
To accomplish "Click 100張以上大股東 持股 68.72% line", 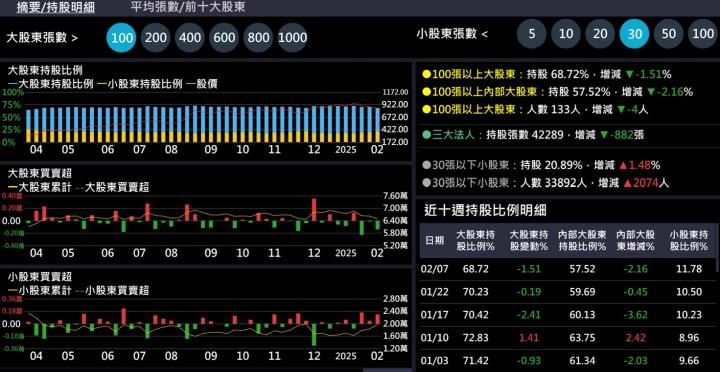I will coord(547,74).
